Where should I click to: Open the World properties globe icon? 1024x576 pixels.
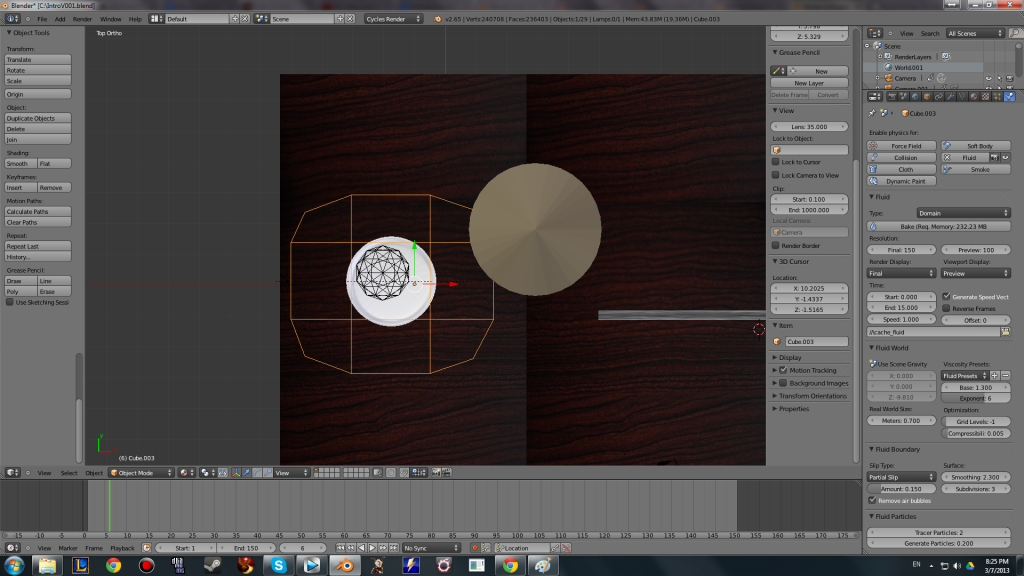tap(915, 96)
